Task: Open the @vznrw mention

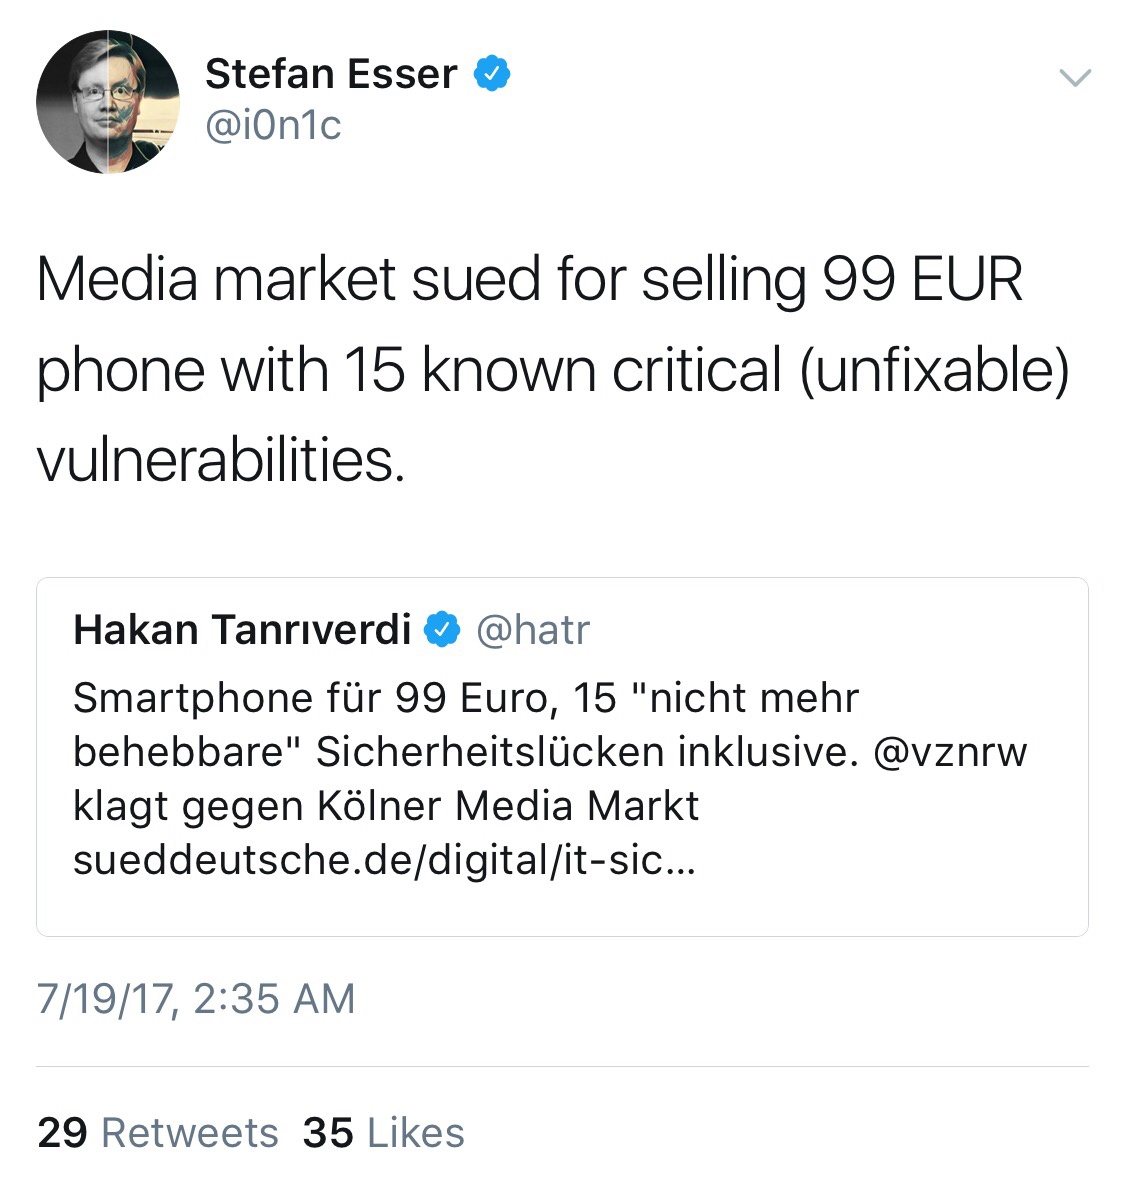Action: [949, 752]
